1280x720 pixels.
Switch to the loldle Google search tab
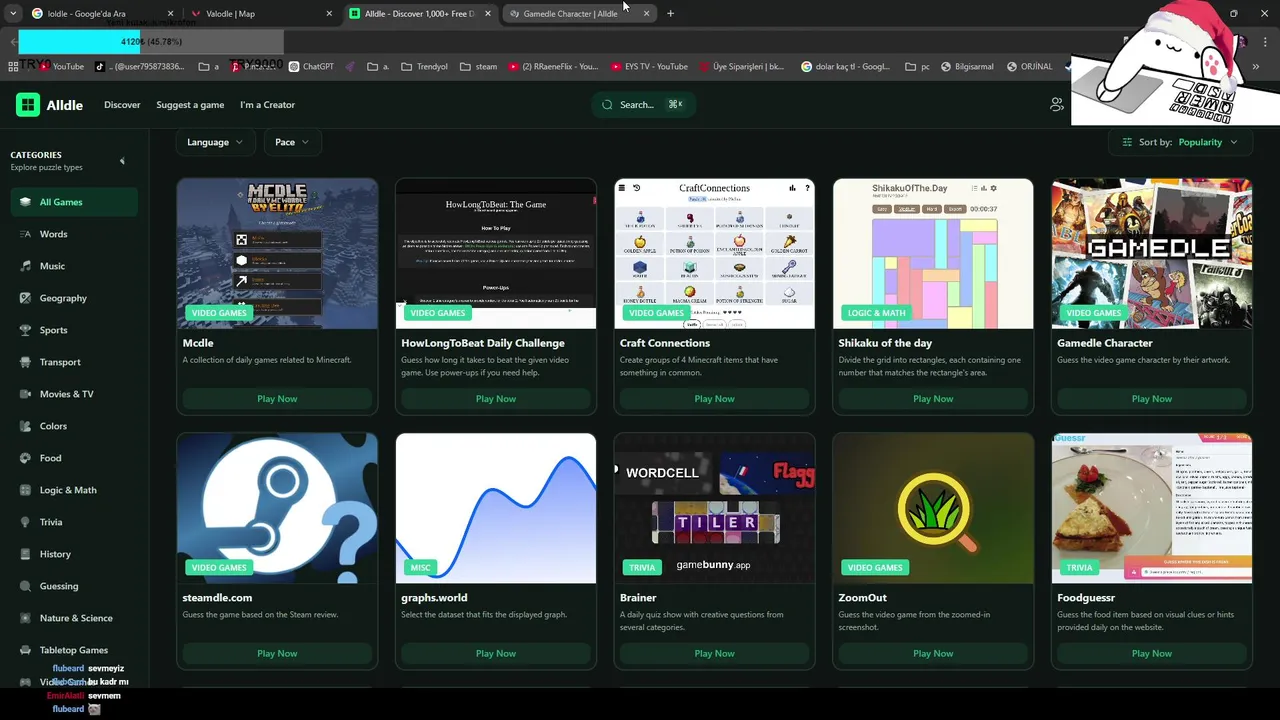click(103, 14)
